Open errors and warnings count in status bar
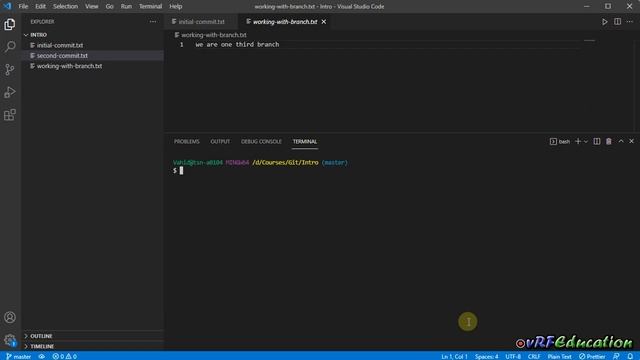 [x=64, y=356]
